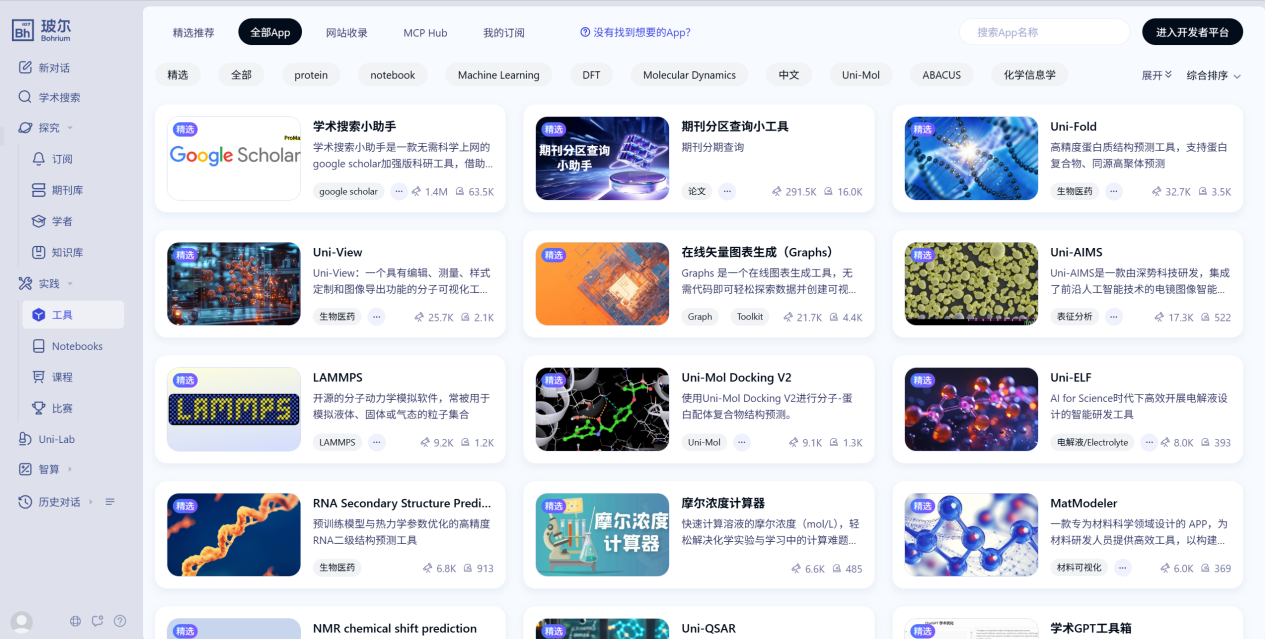The image size is (1265, 639).
Task: Select the Molecular Dynamics filter chip
Action: pos(689,75)
